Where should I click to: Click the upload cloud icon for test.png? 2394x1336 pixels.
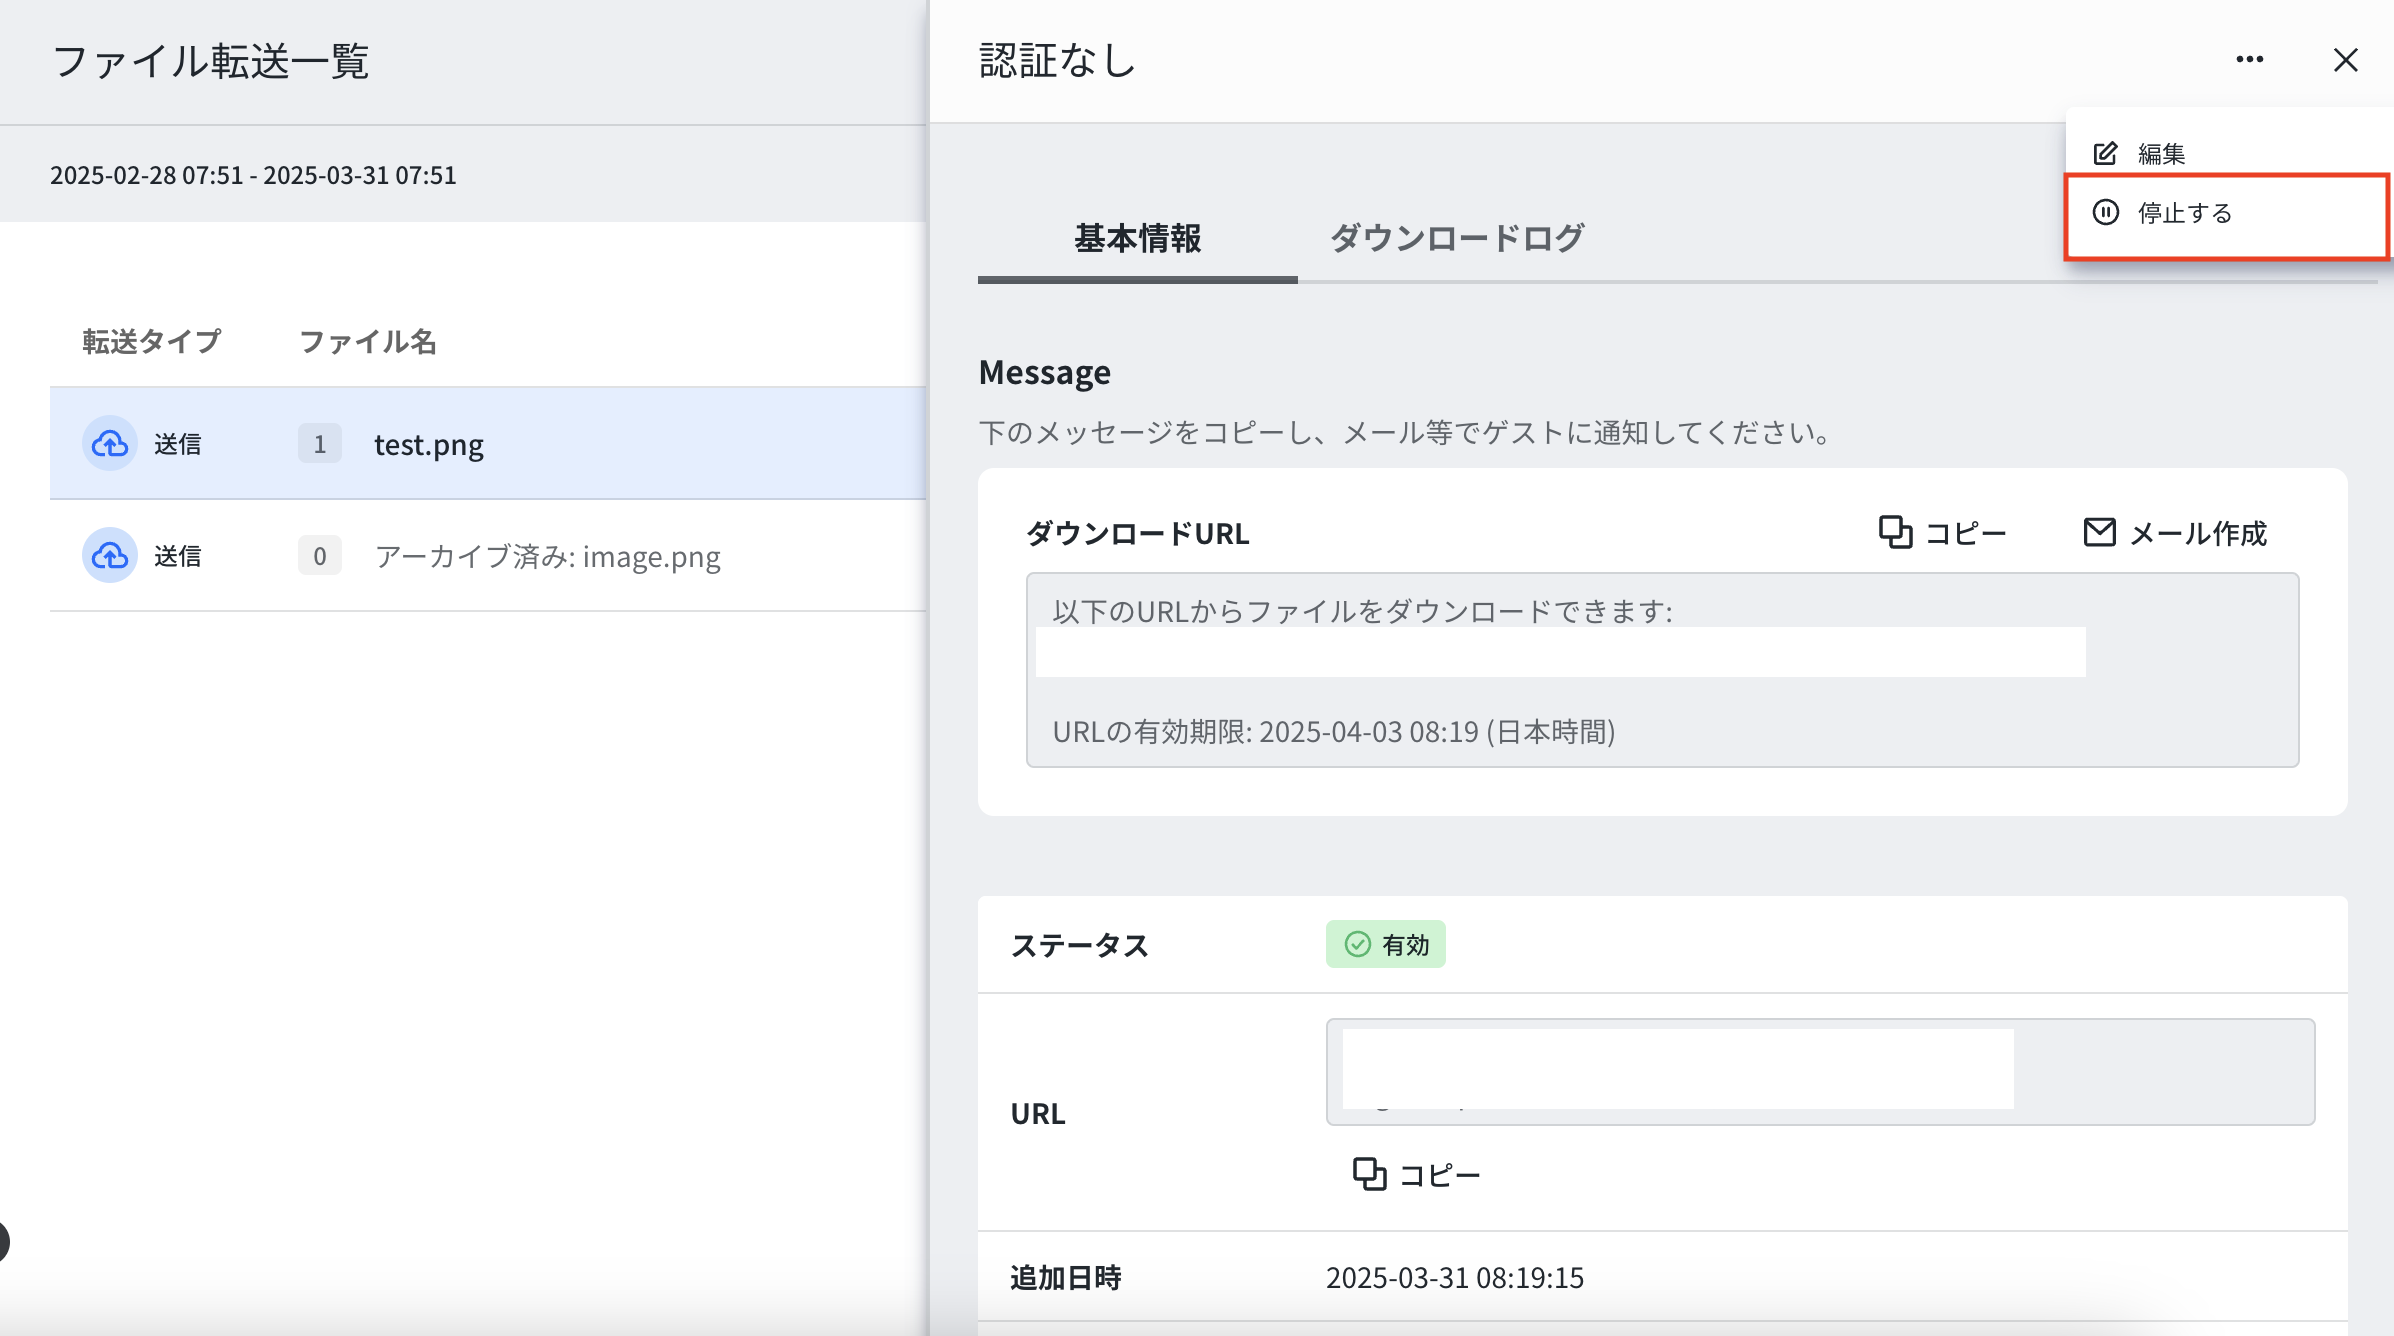click(110, 444)
